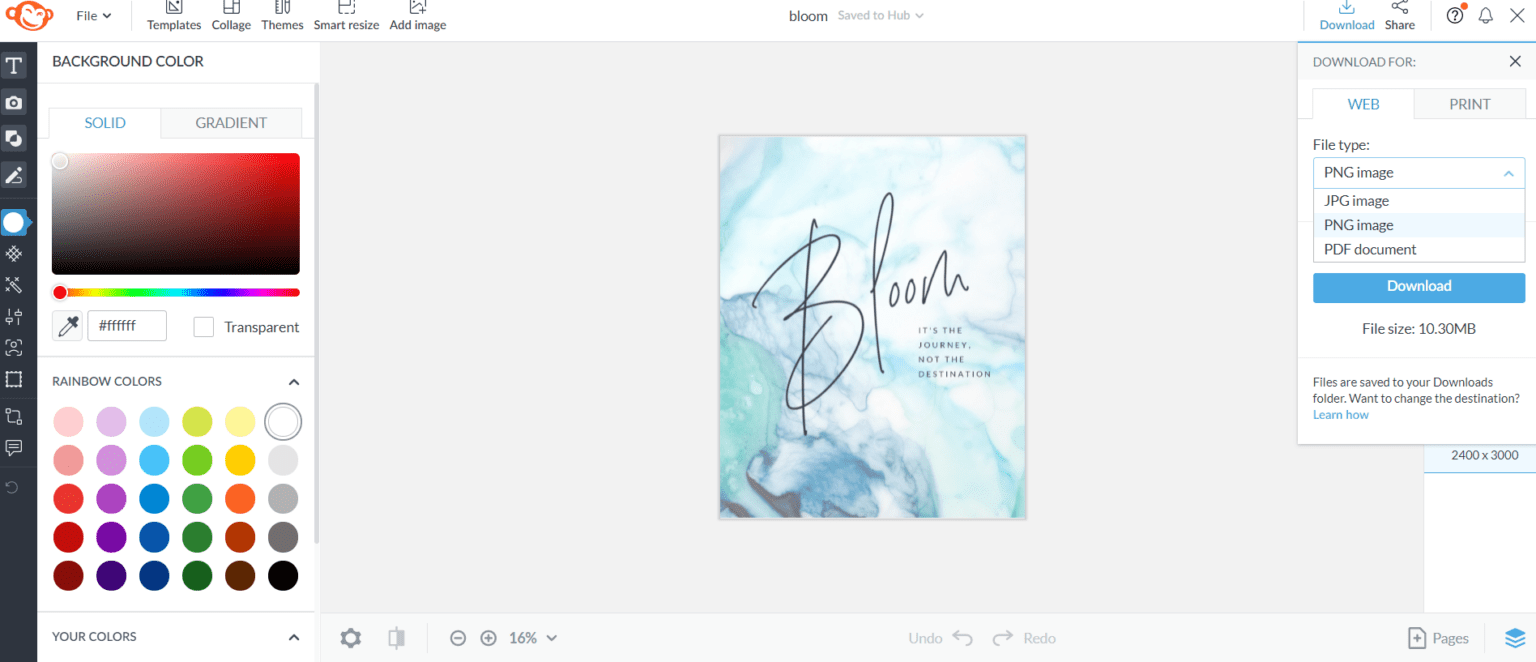Open the Photos camera tool
Screen dimensions: 1536x662
coord(14,103)
